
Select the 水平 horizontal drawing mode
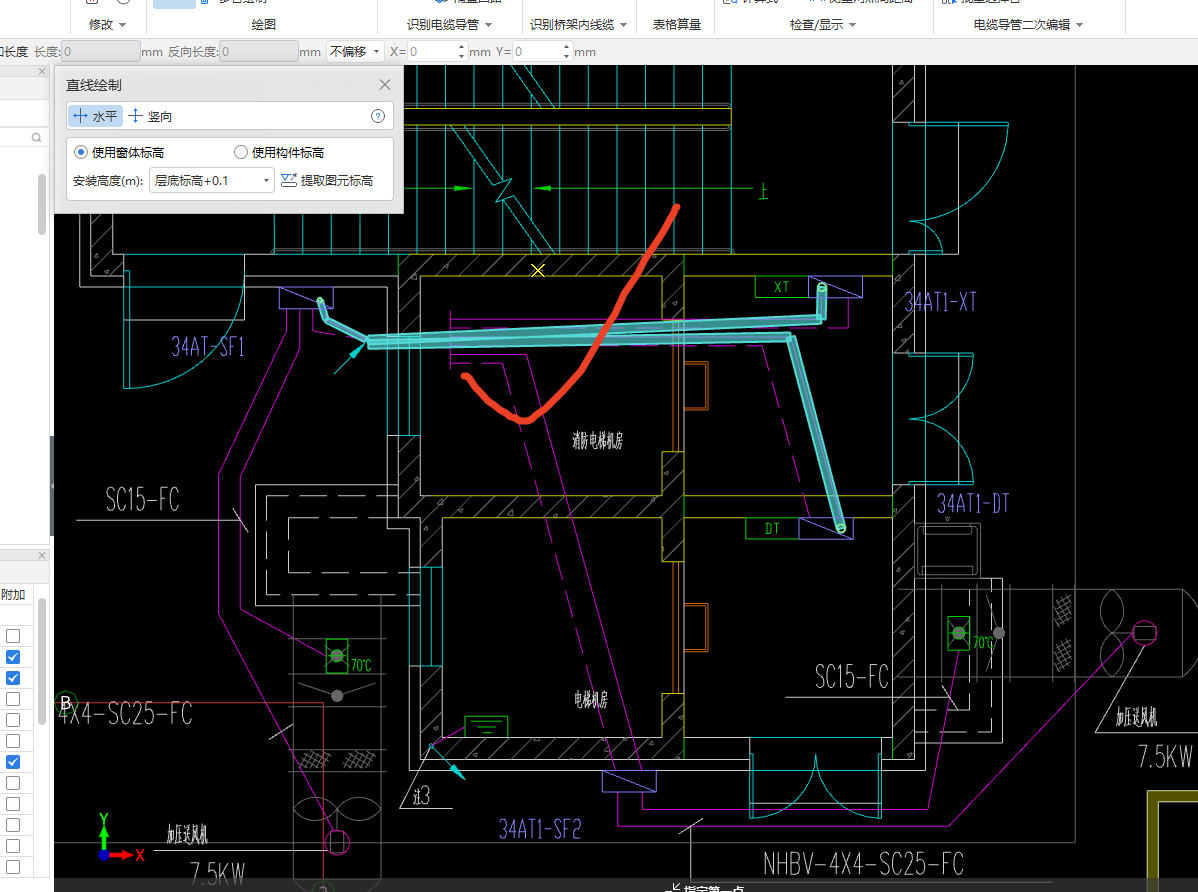pos(96,116)
